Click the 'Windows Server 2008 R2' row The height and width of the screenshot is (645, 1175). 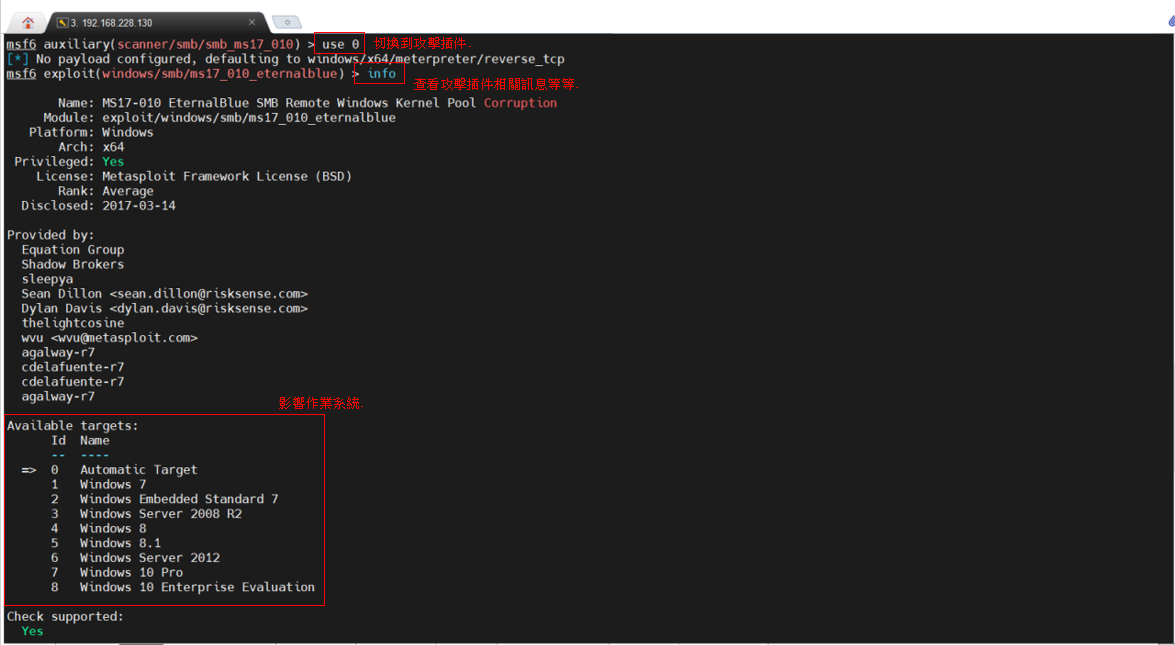(x=146, y=514)
